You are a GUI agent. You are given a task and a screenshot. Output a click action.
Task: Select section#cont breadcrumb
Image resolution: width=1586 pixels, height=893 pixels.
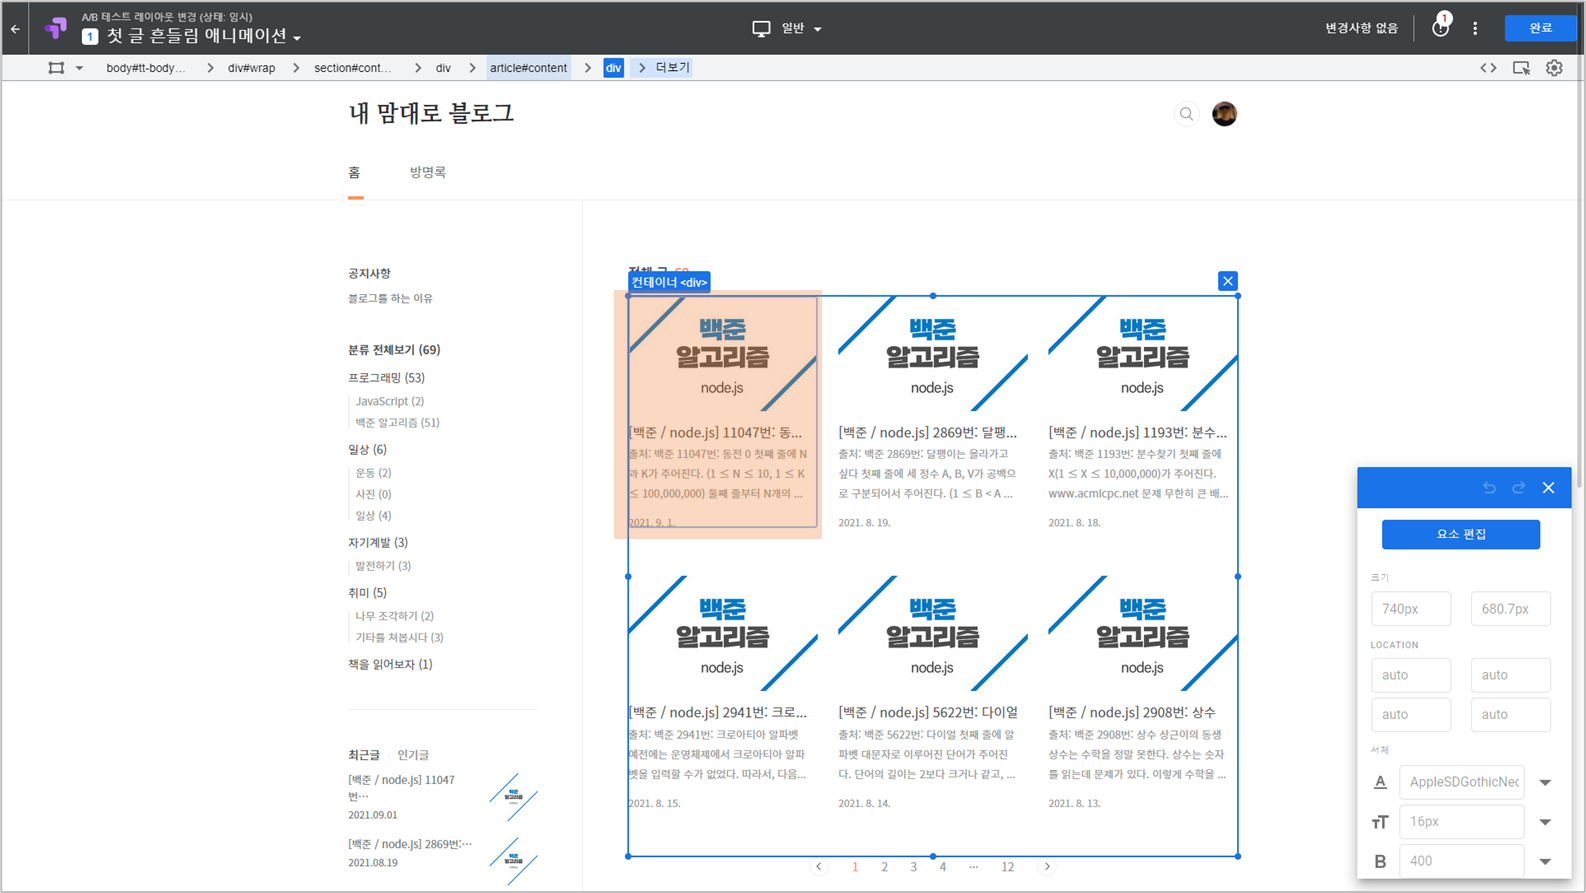(353, 68)
